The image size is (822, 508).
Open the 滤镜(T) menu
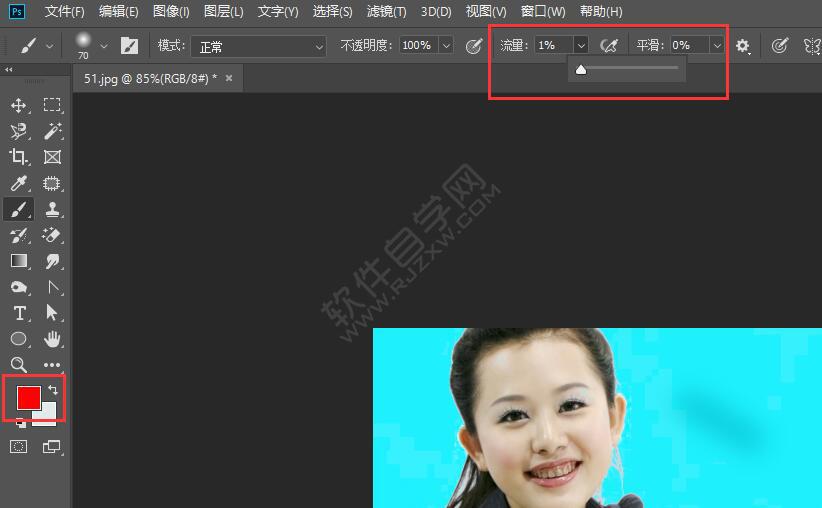coord(386,12)
